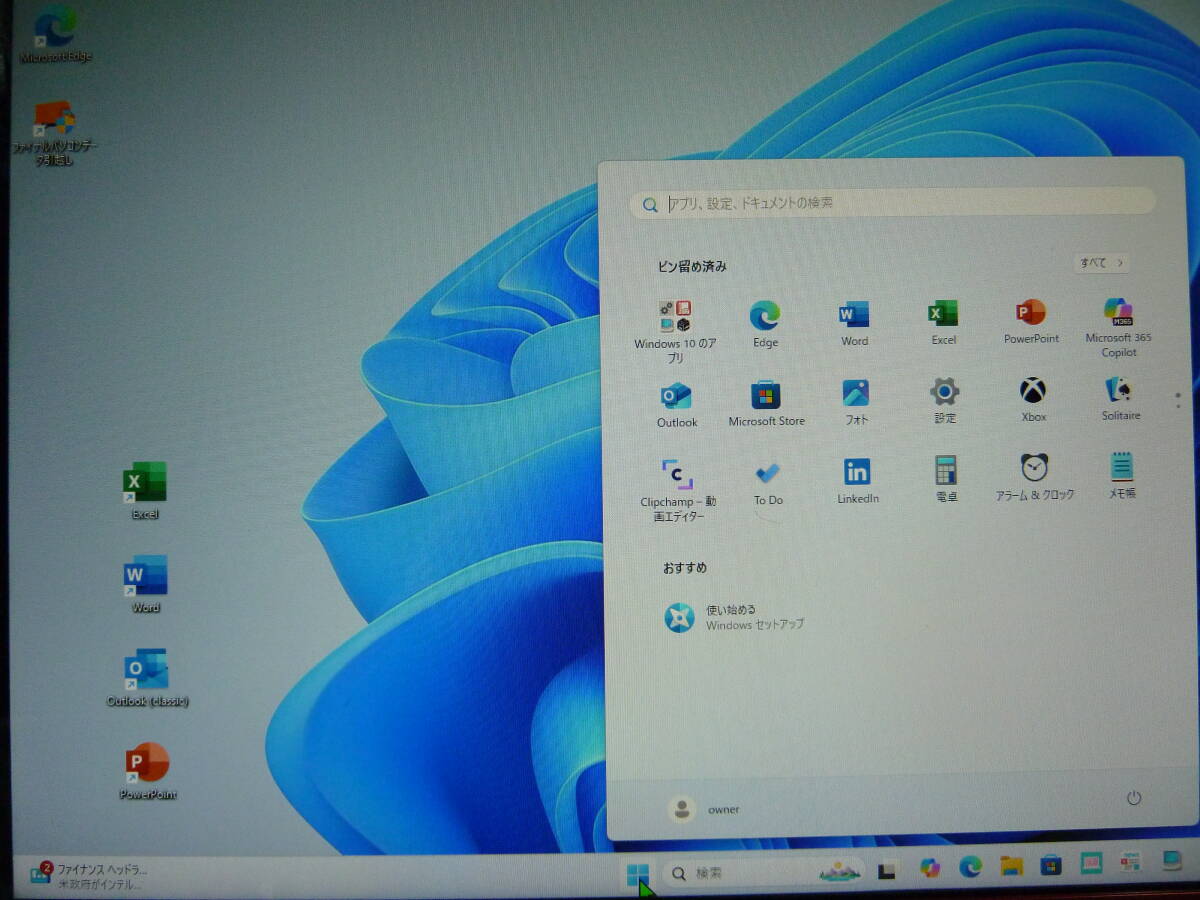Viewport: 1200px width, 900px height.
Task: Open Microsoft Store from the taskbar
Action: coord(1050,865)
